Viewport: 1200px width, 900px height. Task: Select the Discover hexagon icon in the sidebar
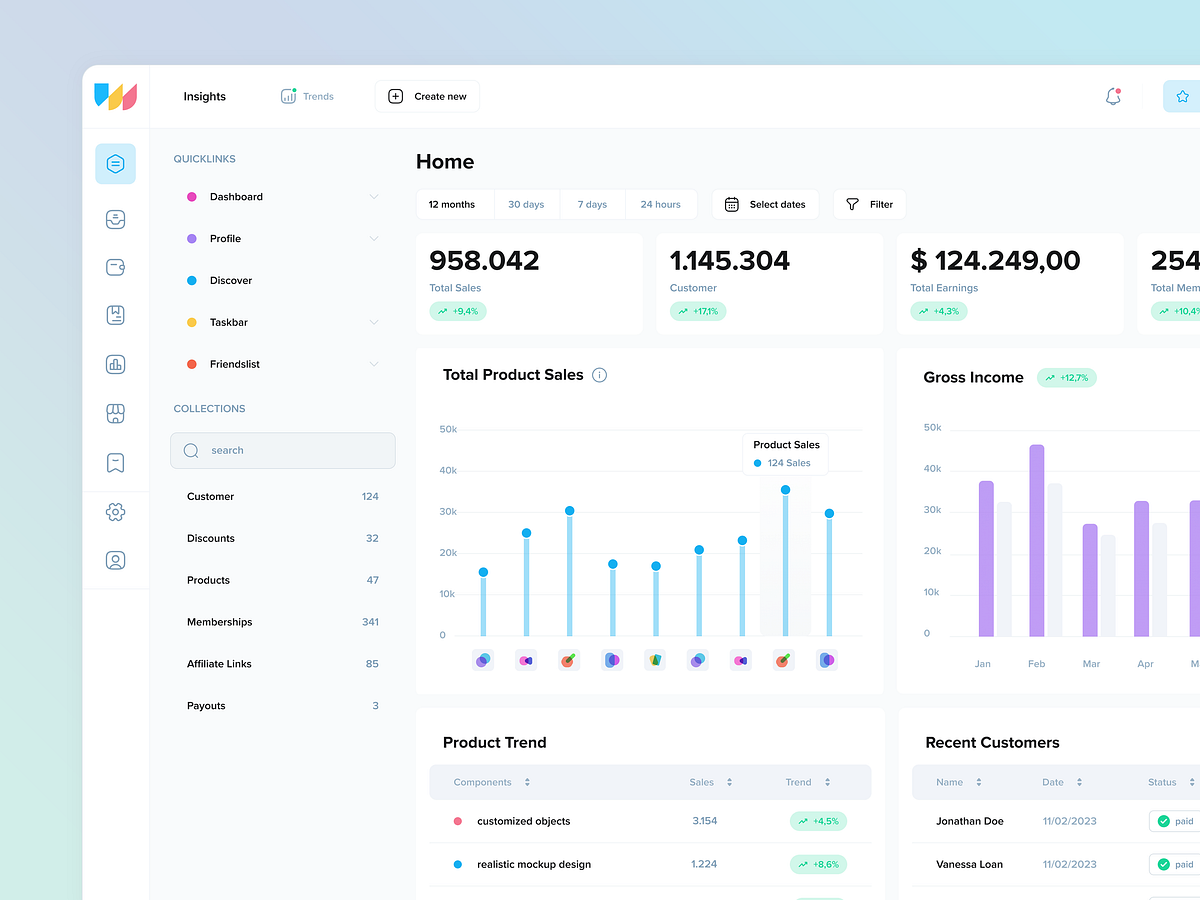115,163
